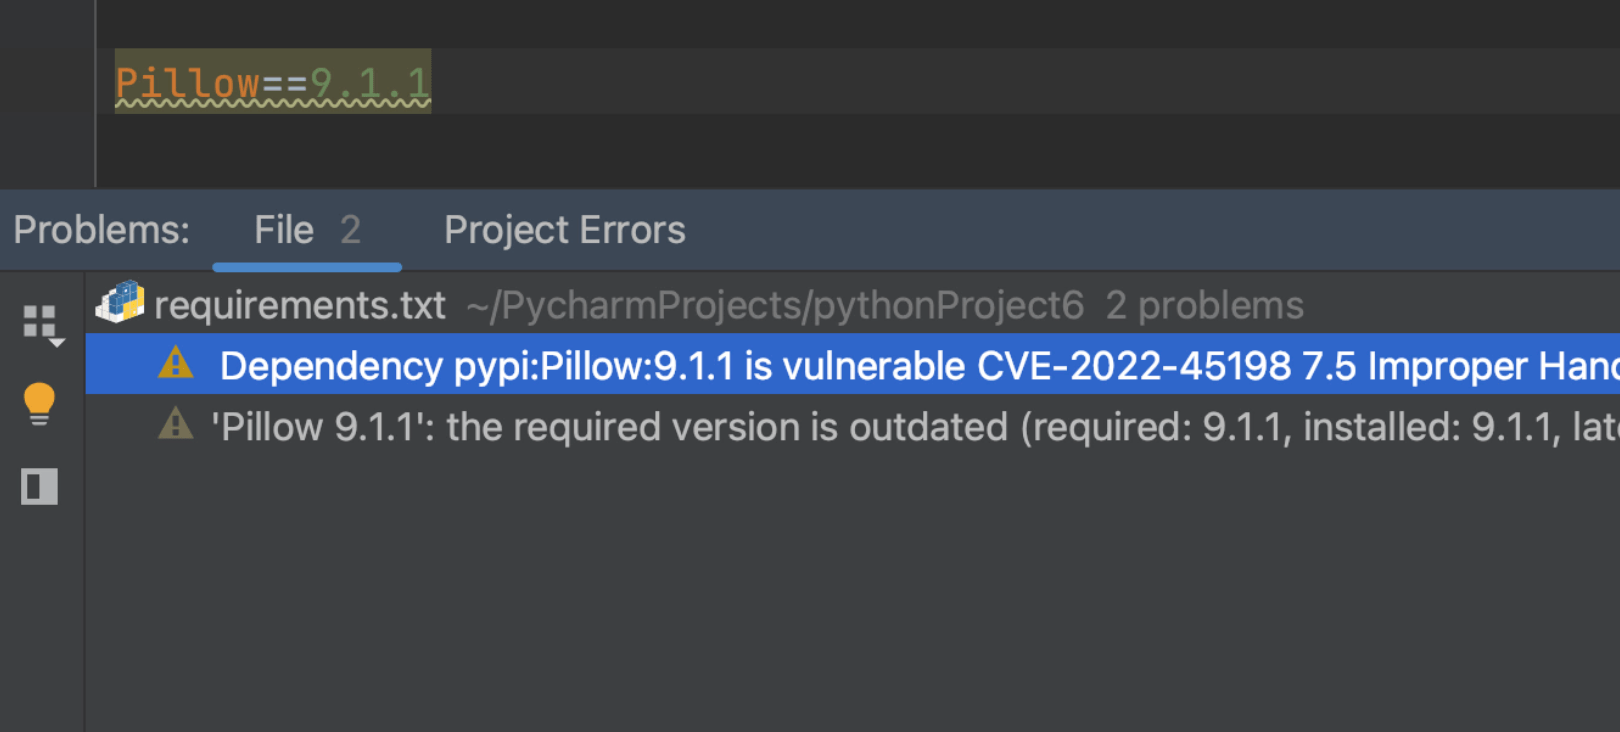Screen dimensions: 1620x732
Task: Click the ~/PycharmProjects/pythonProject6 path text
Action: [775, 306]
